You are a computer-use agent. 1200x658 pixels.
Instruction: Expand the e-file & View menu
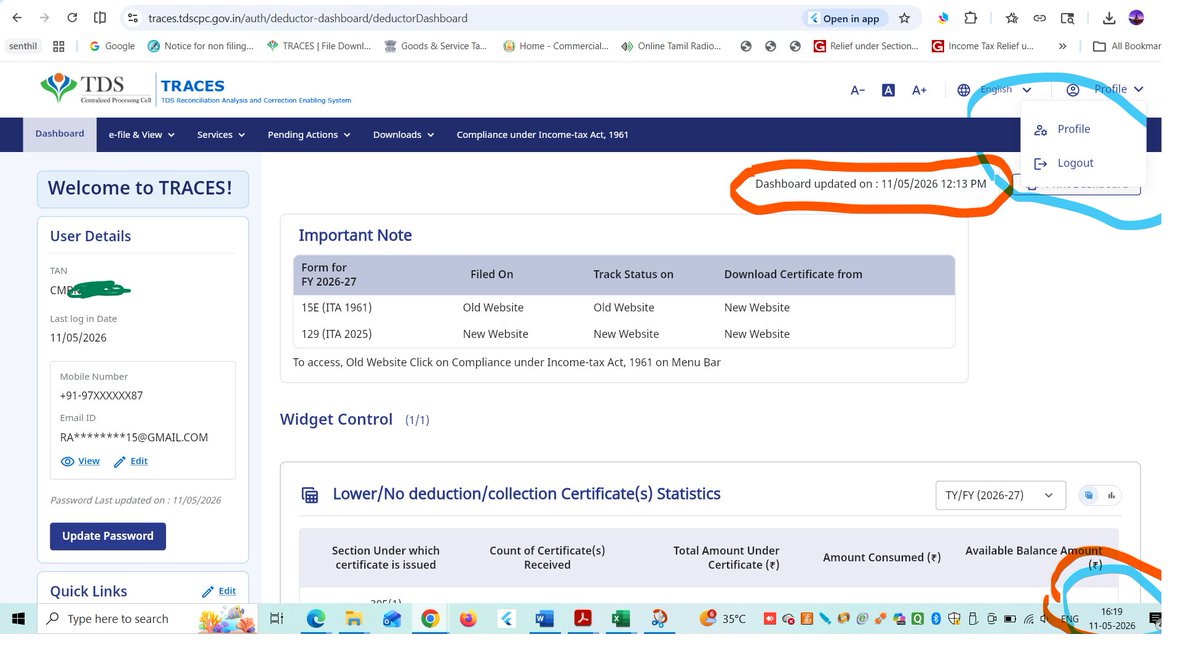142,135
